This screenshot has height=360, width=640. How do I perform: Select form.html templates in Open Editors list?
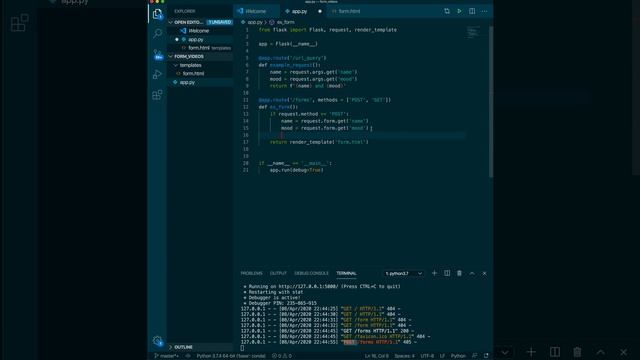pos(200,48)
